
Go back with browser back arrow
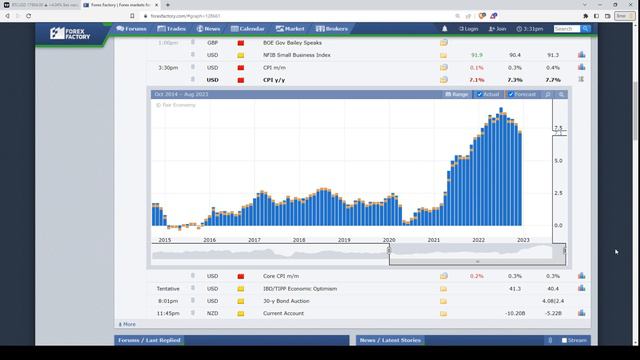pos(7,16)
